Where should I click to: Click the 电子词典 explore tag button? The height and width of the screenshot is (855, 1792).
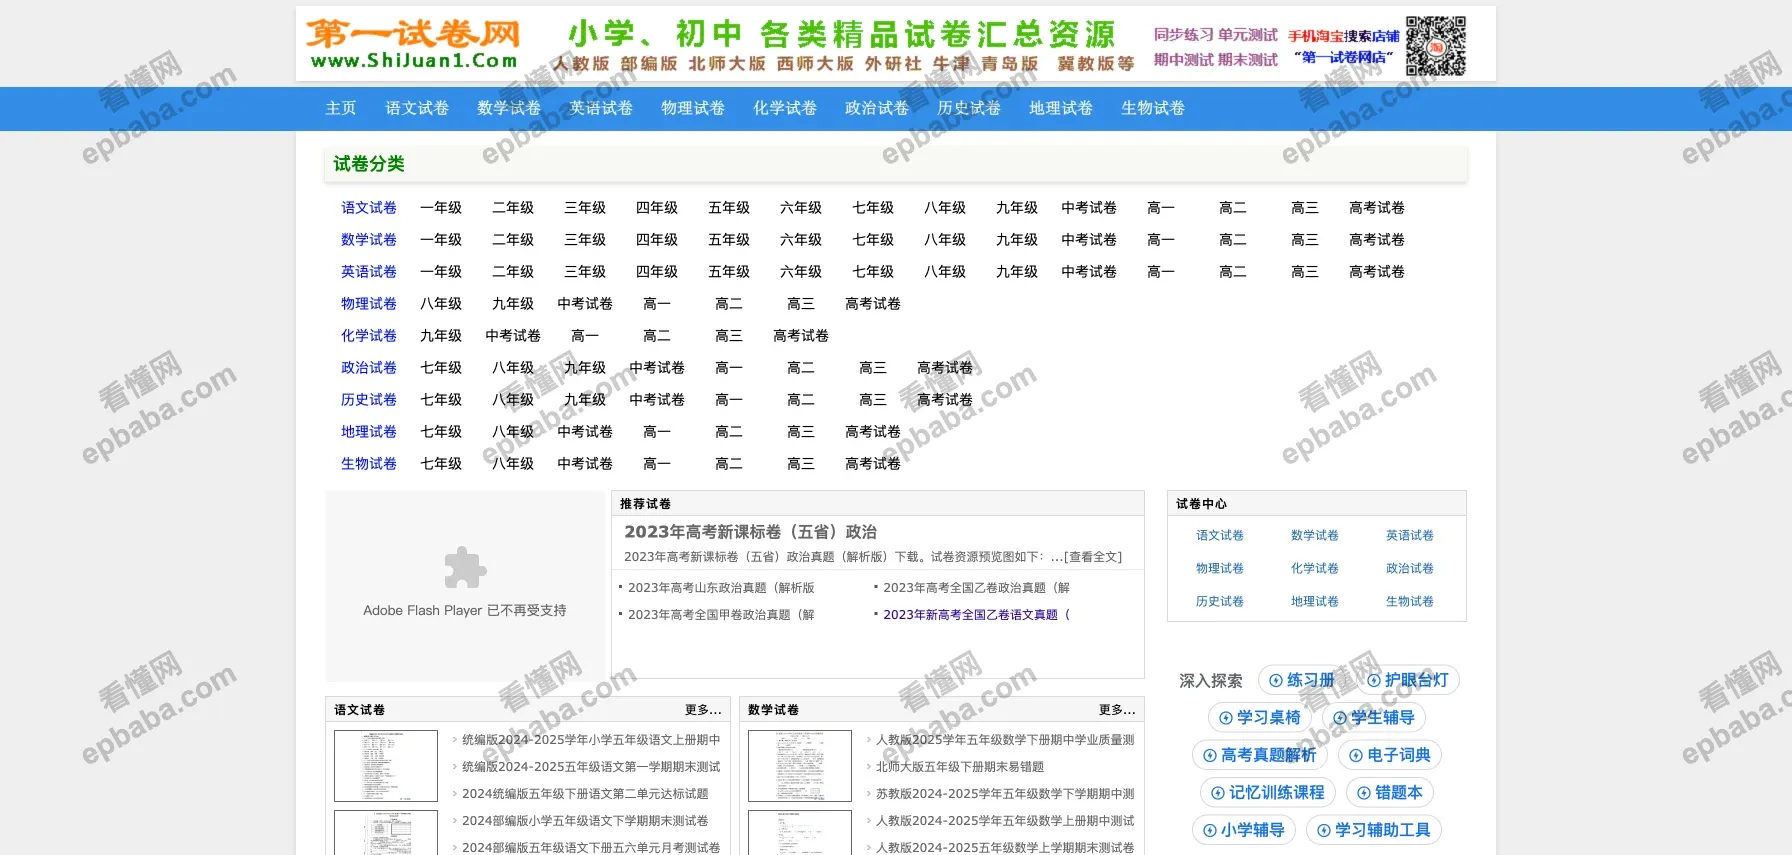click(x=1390, y=755)
